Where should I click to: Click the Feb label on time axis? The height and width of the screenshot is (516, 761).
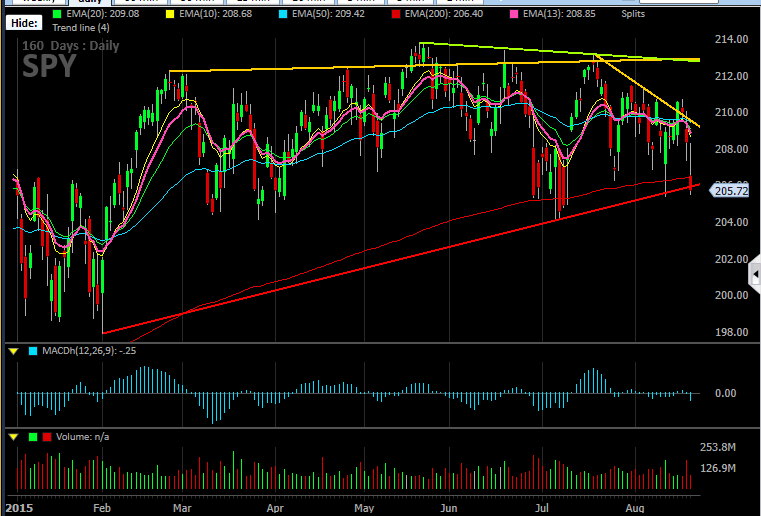pyautogui.click(x=102, y=508)
